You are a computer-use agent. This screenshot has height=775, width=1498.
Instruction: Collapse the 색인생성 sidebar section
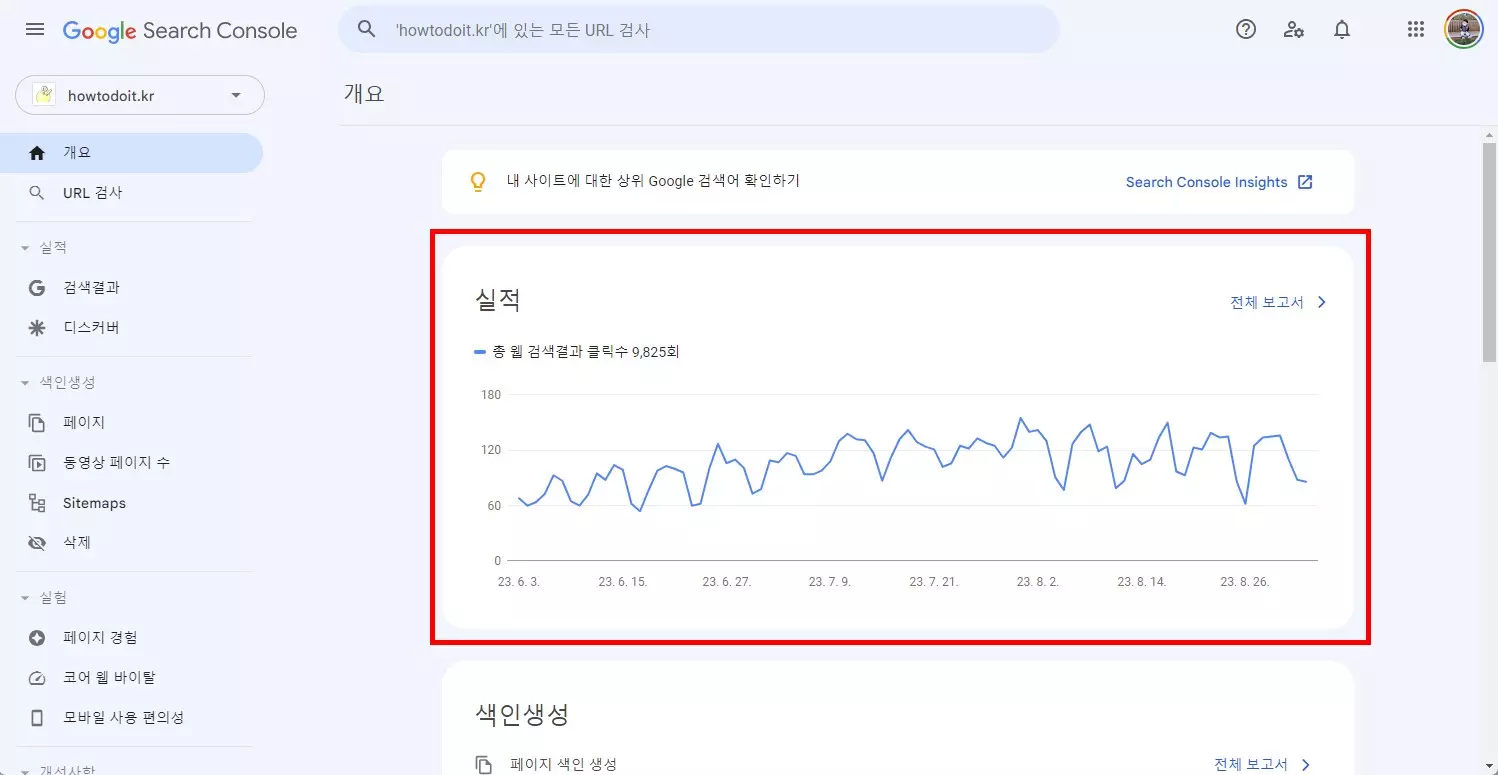24,382
